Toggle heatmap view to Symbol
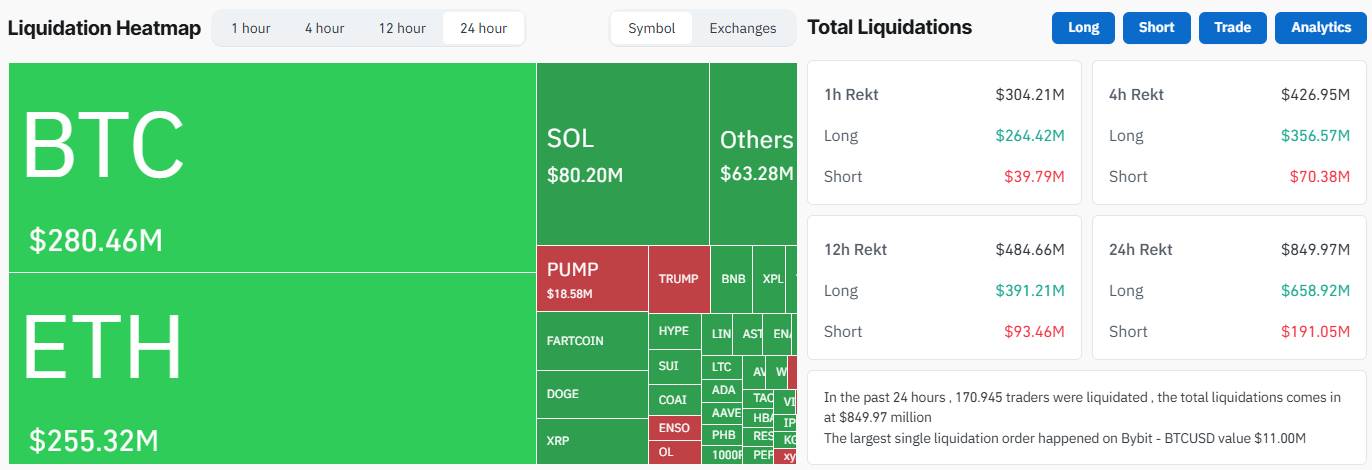This screenshot has height=470, width=1372. (651, 28)
